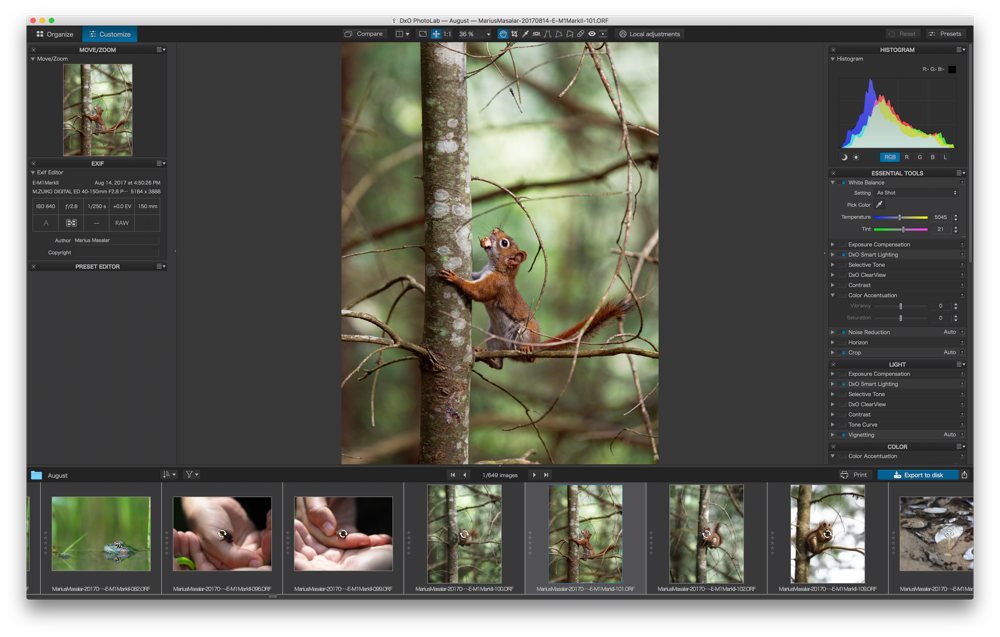Toggle Vignetting enable switch in Light palette
Image resolution: width=1000 pixels, height=637 pixels.
(842, 435)
